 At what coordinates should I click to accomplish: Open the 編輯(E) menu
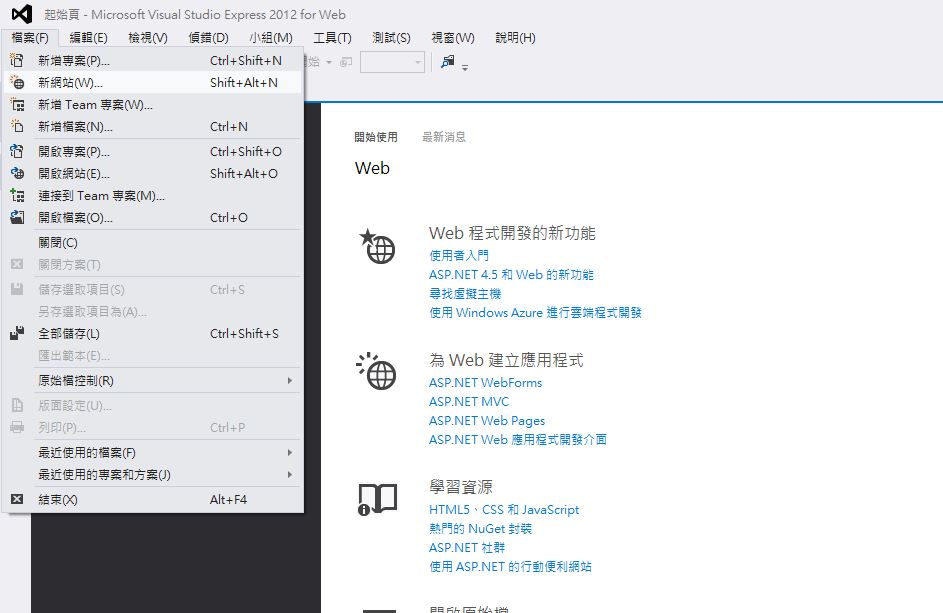[88, 37]
